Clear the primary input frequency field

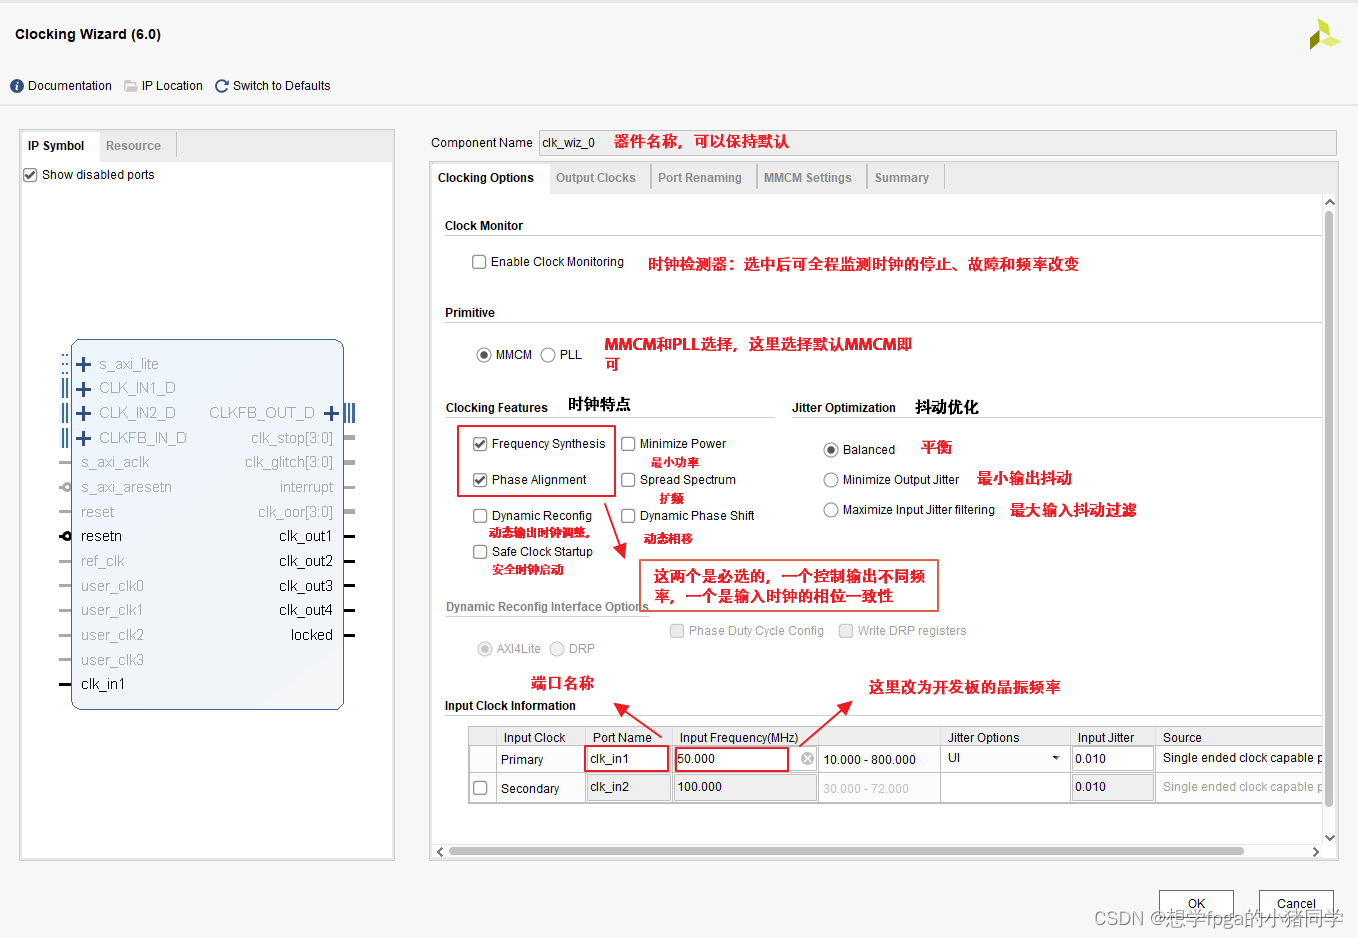[x=807, y=759]
